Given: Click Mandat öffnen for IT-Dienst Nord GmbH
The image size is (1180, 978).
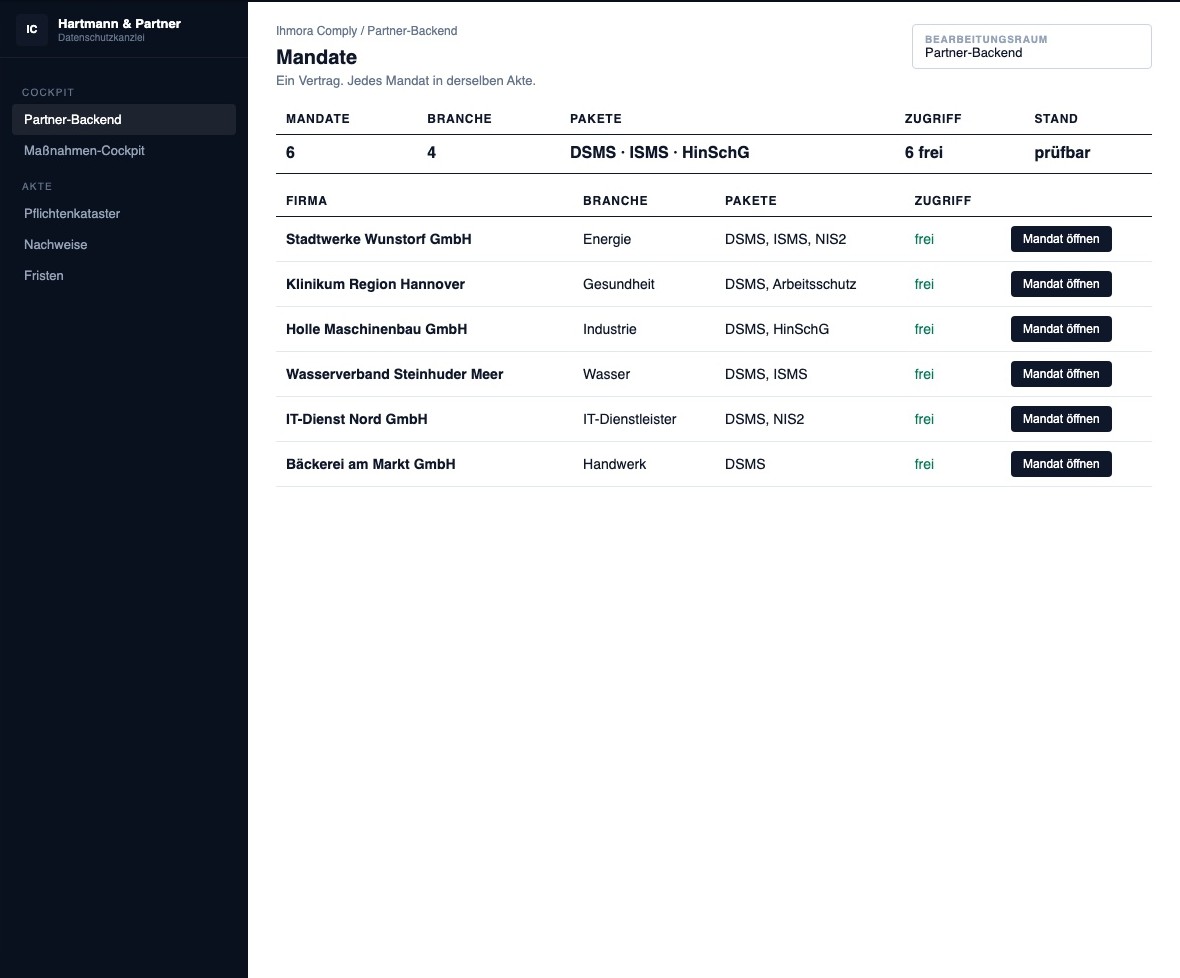Looking at the screenshot, I should pos(1060,419).
